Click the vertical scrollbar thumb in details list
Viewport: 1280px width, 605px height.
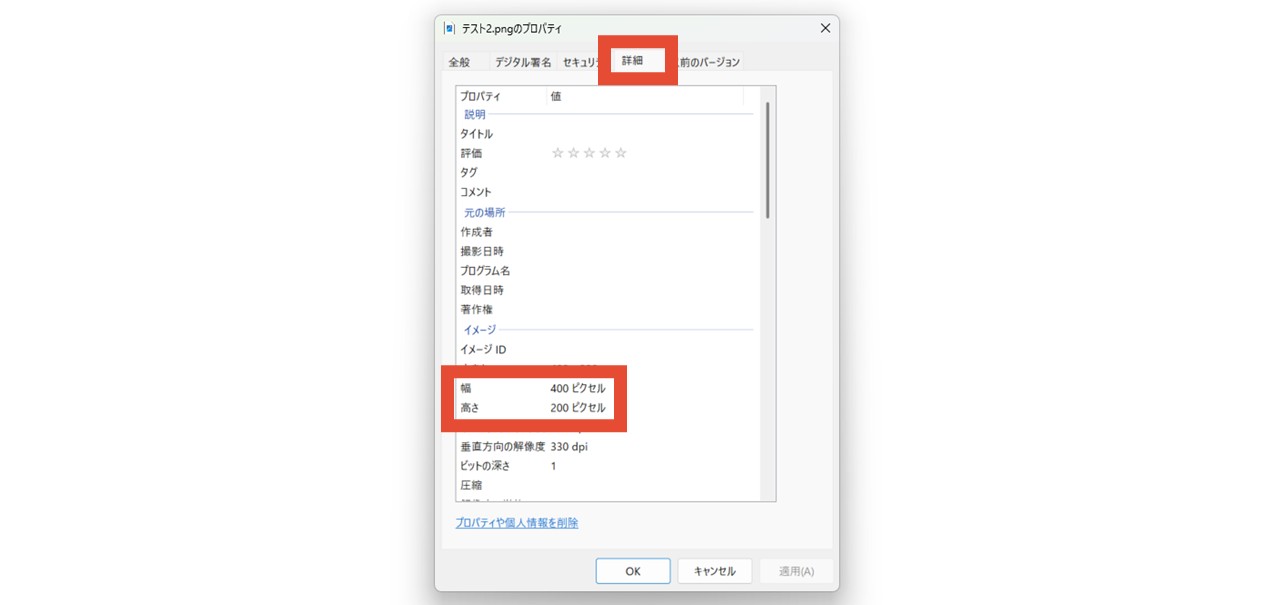767,160
